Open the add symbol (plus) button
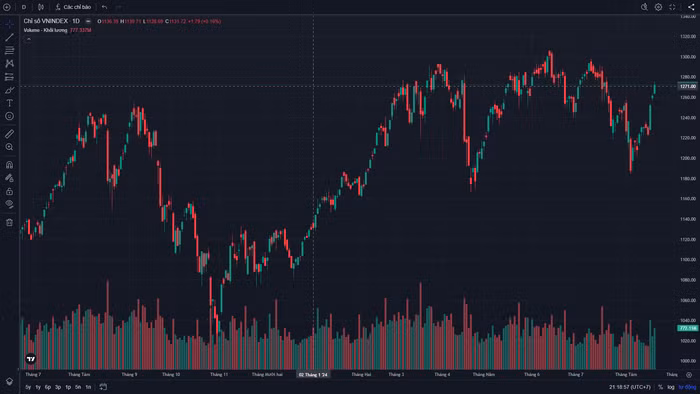The width and height of the screenshot is (700, 394). 7,7
